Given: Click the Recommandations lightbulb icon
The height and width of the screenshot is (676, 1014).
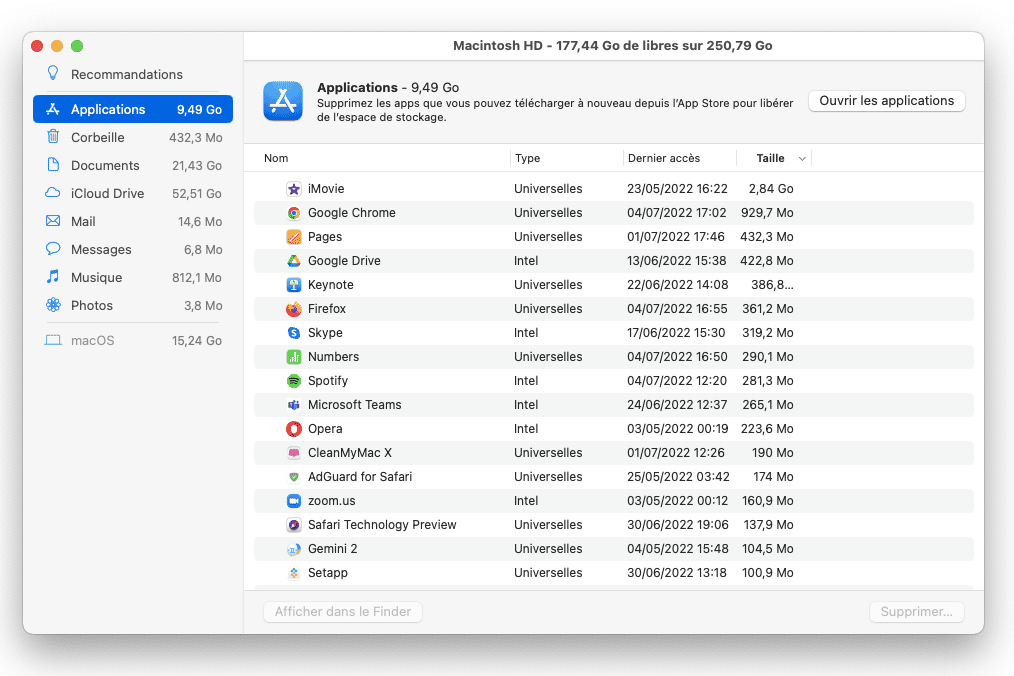Looking at the screenshot, I should click(53, 73).
